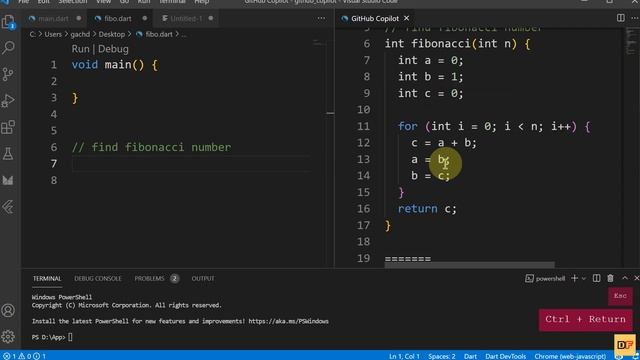The height and width of the screenshot is (360, 640).
Task: Click the Copilot panel minimap
Action: point(631,41)
